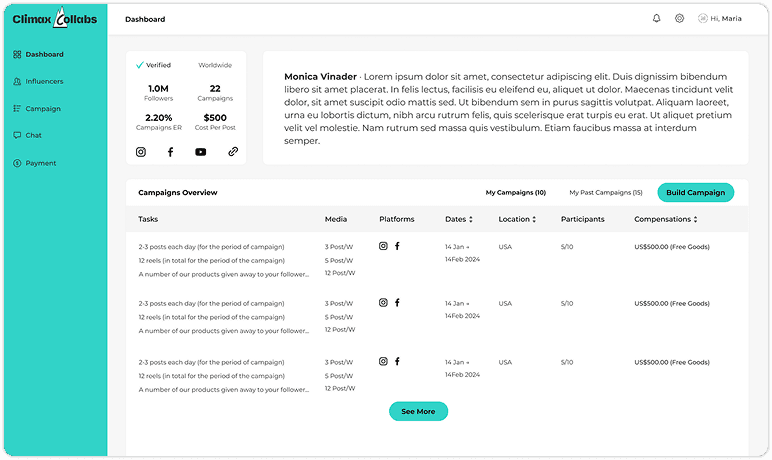Click the Verified checkmark icon
Screen dimensions: 772x460
[x=140, y=65]
